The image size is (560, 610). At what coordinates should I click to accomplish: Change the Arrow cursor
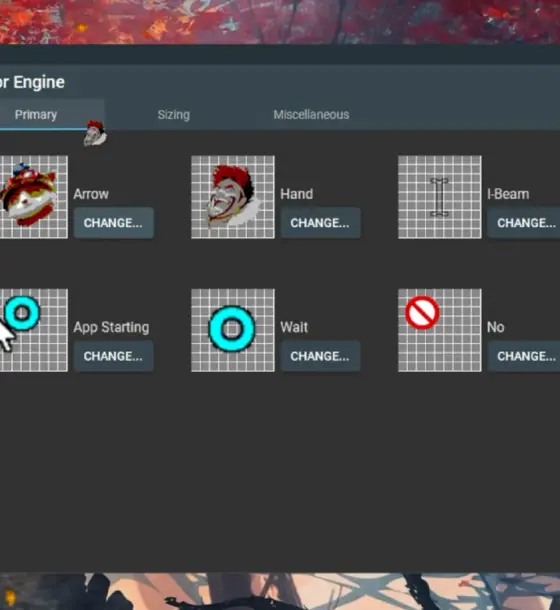114,223
